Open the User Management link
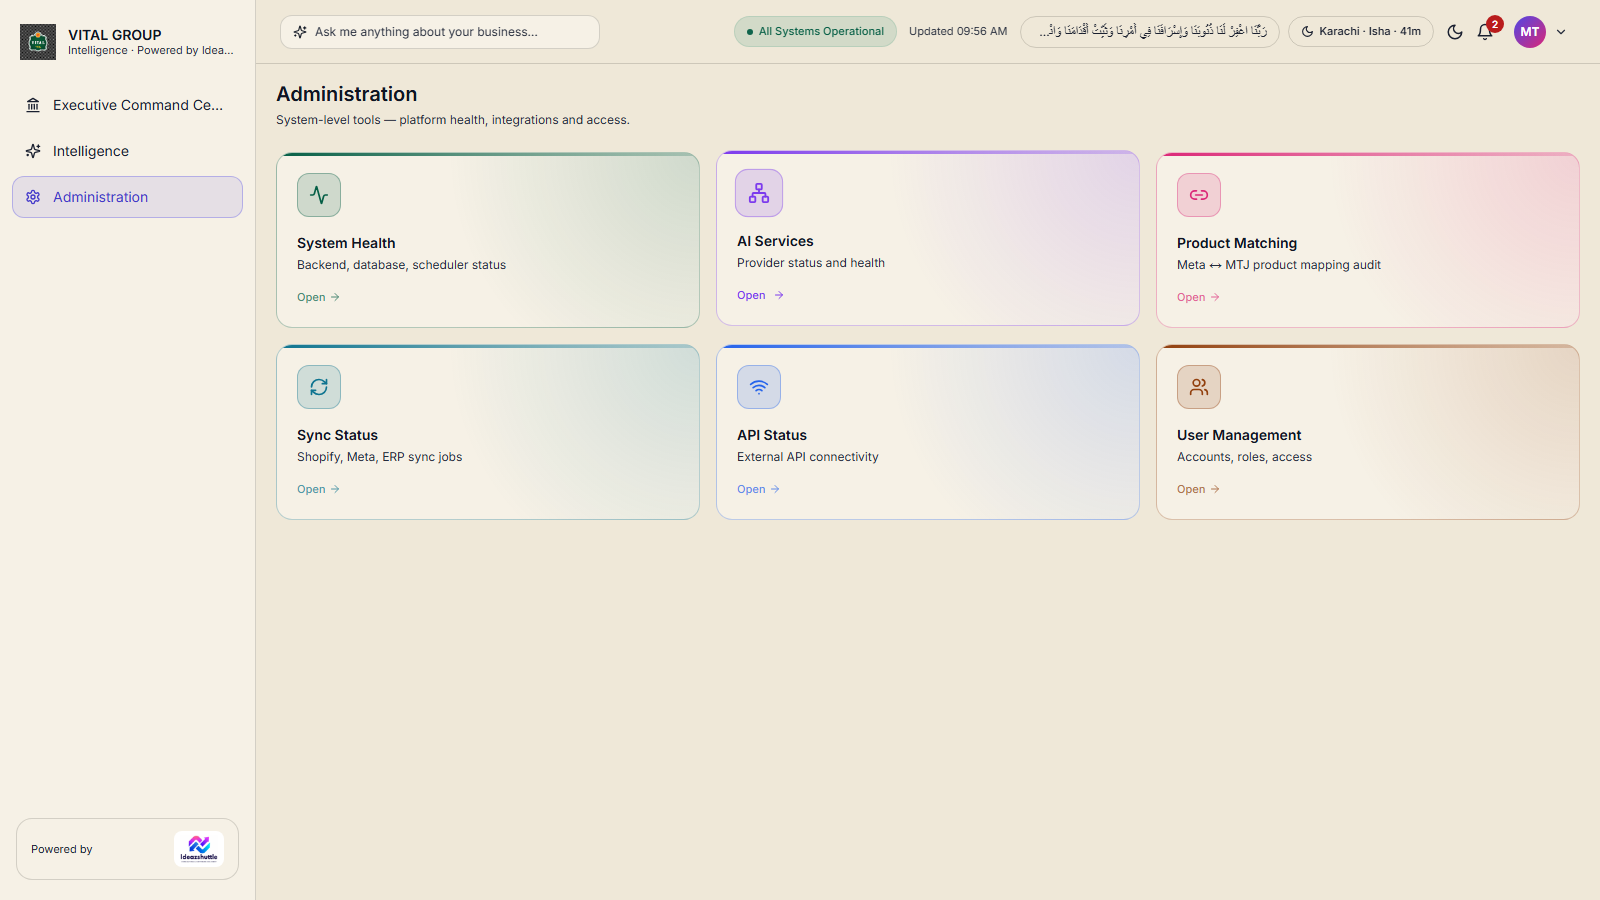 tap(1198, 489)
